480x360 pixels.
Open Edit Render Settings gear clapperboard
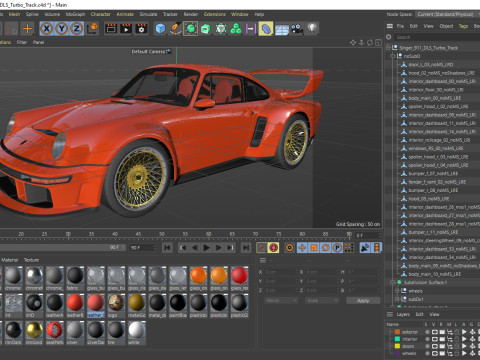click(141, 29)
